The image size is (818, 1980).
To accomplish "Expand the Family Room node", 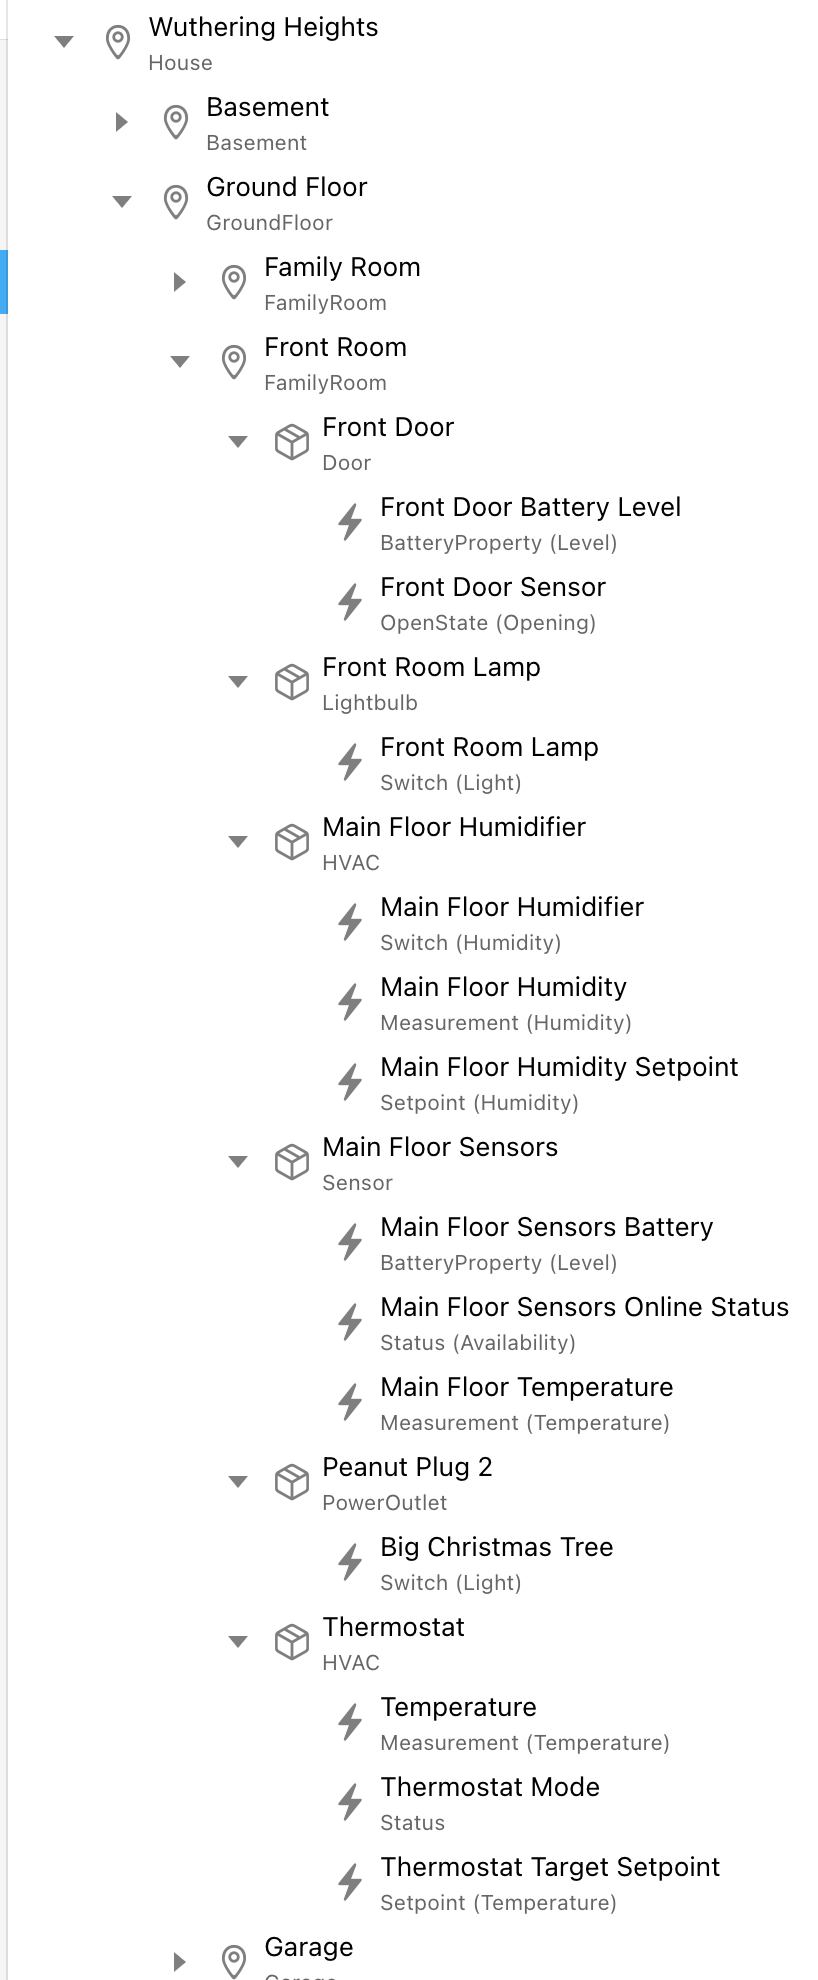I will (180, 282).
